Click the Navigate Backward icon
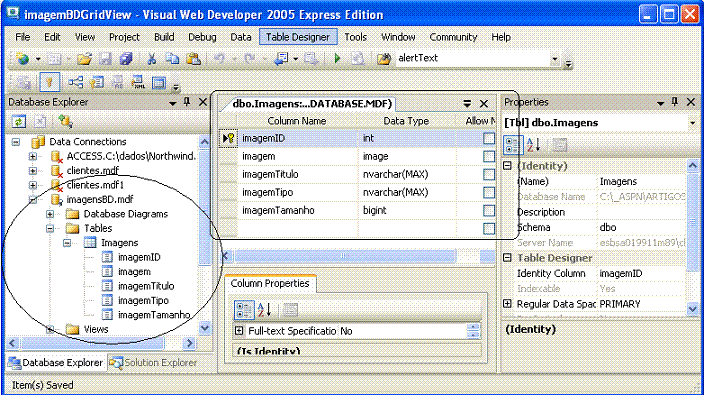Screen dimensions: 704x395 click(283, 58)
